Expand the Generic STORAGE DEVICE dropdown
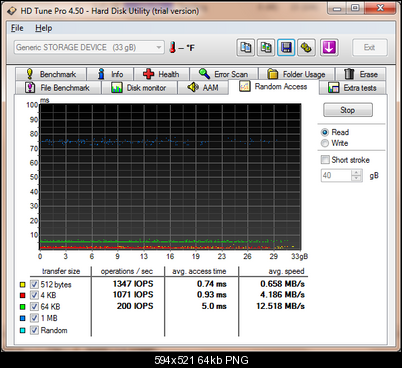The width and height of the screenshot is (402, 368). (89, 47)
